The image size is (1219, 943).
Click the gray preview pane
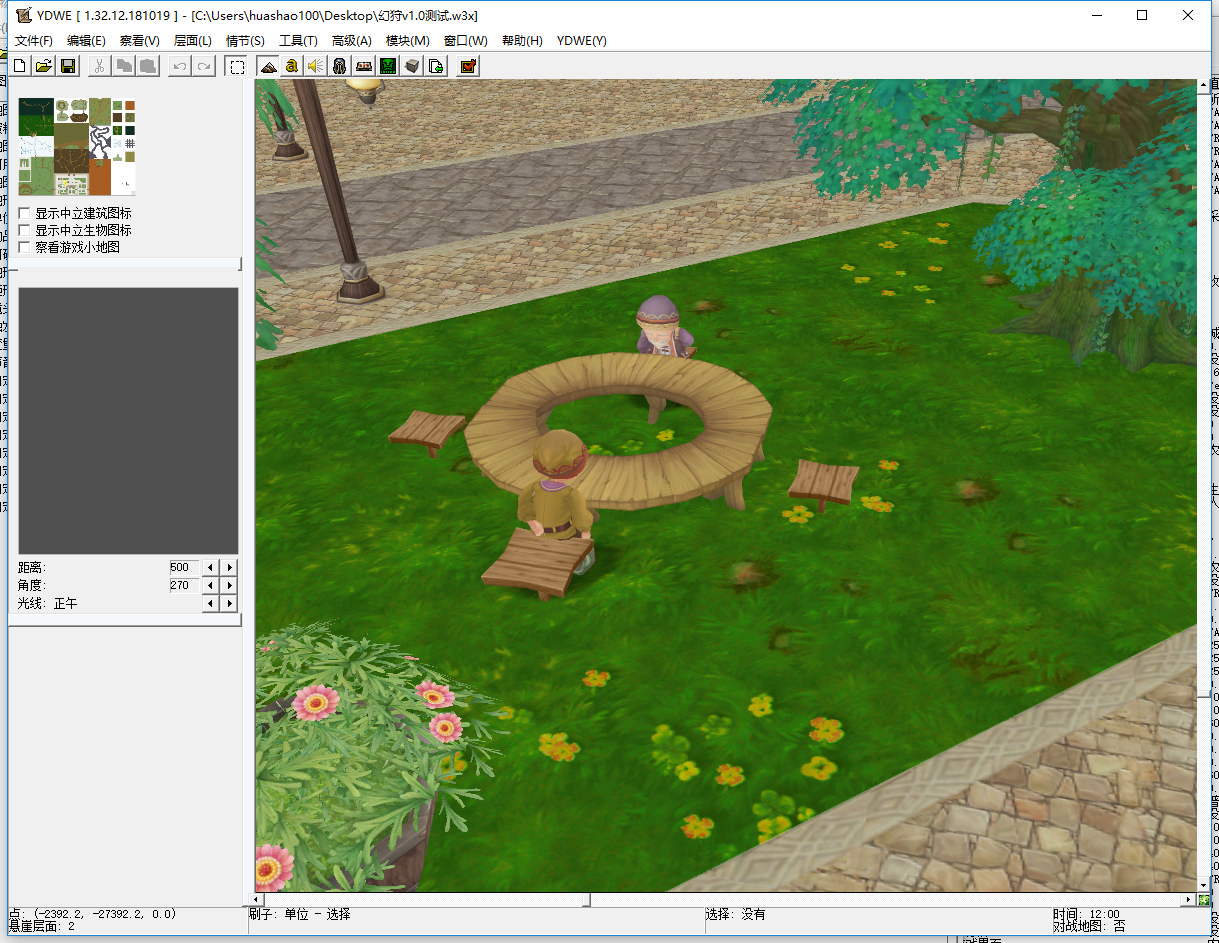[128, 421]
